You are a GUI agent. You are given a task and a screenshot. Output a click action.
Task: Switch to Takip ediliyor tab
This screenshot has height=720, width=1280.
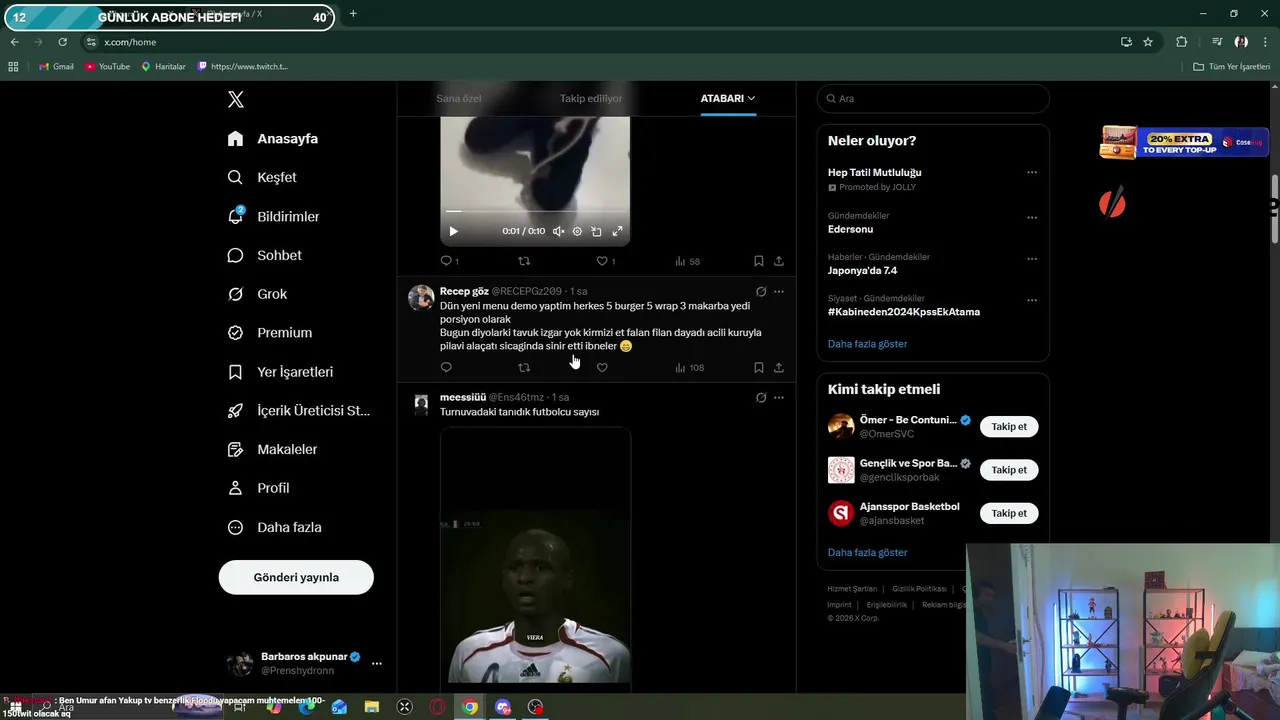(591, 98)
